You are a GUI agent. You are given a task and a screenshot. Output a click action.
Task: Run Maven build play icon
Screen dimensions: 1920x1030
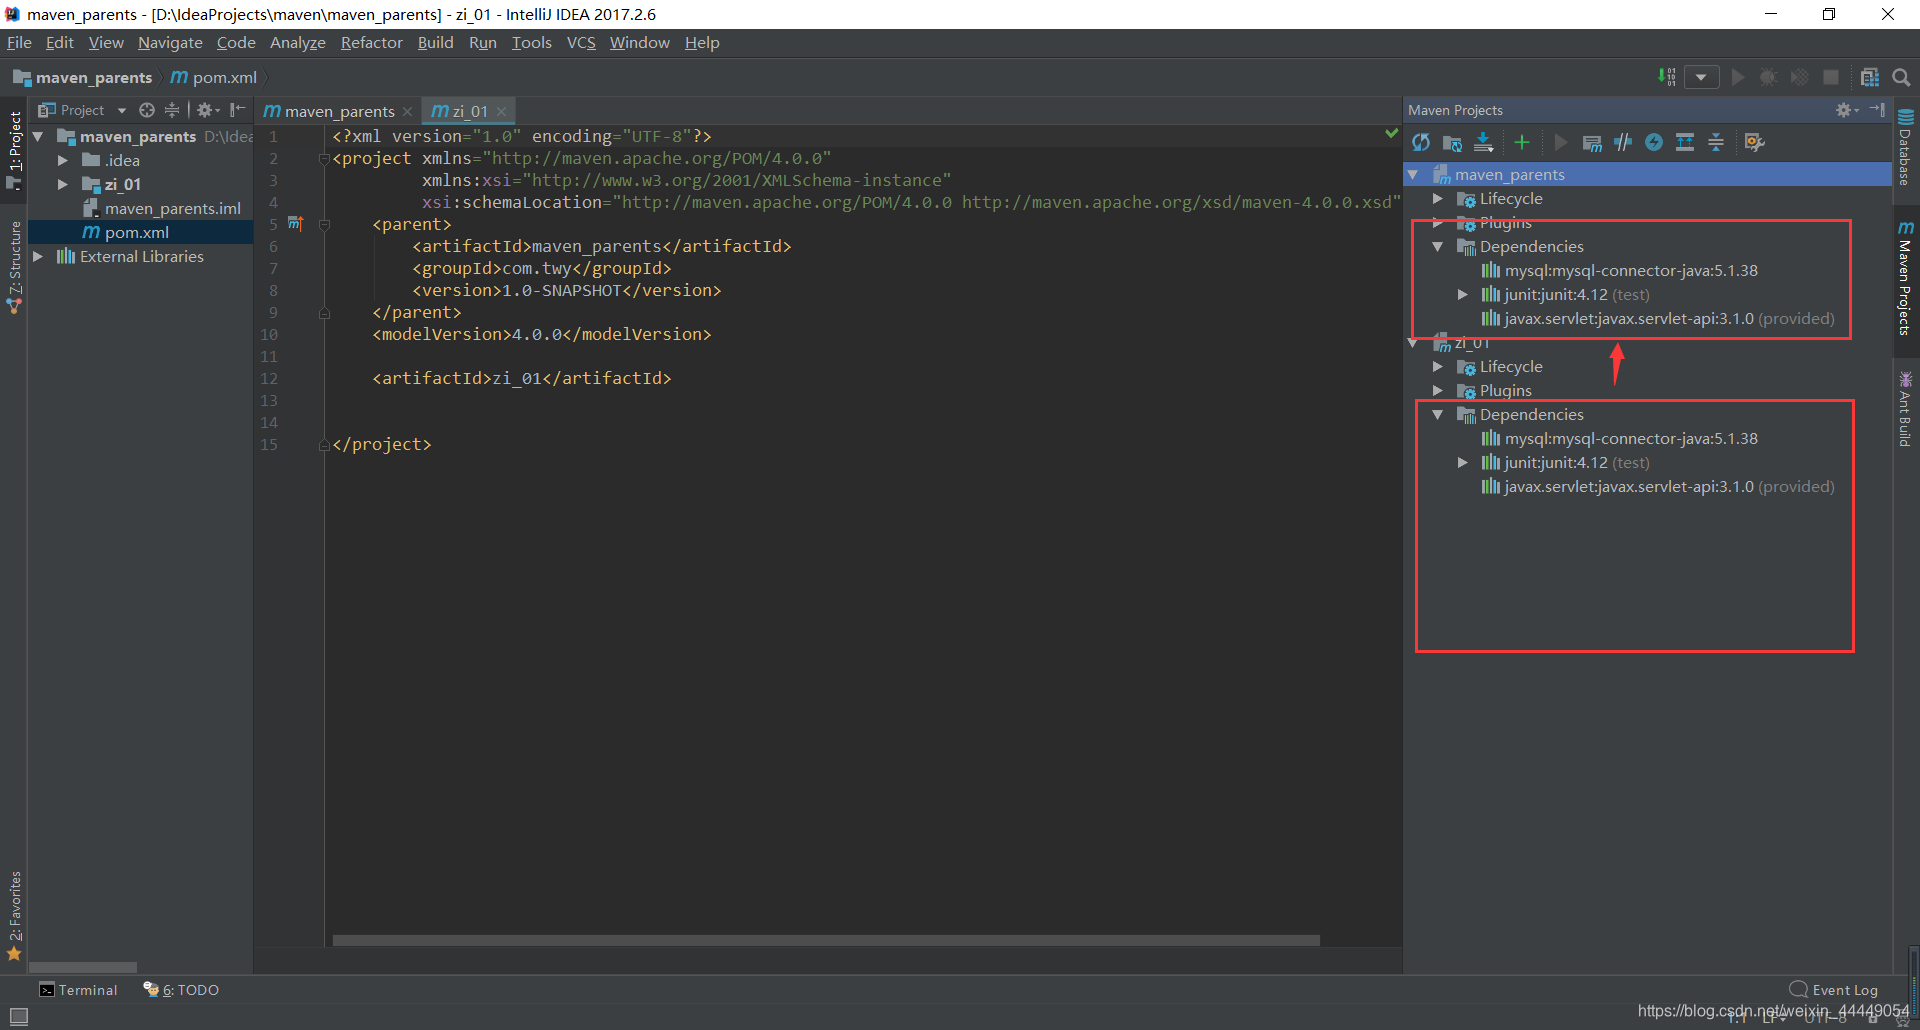pyautogui.click(x=1560, y=143)
